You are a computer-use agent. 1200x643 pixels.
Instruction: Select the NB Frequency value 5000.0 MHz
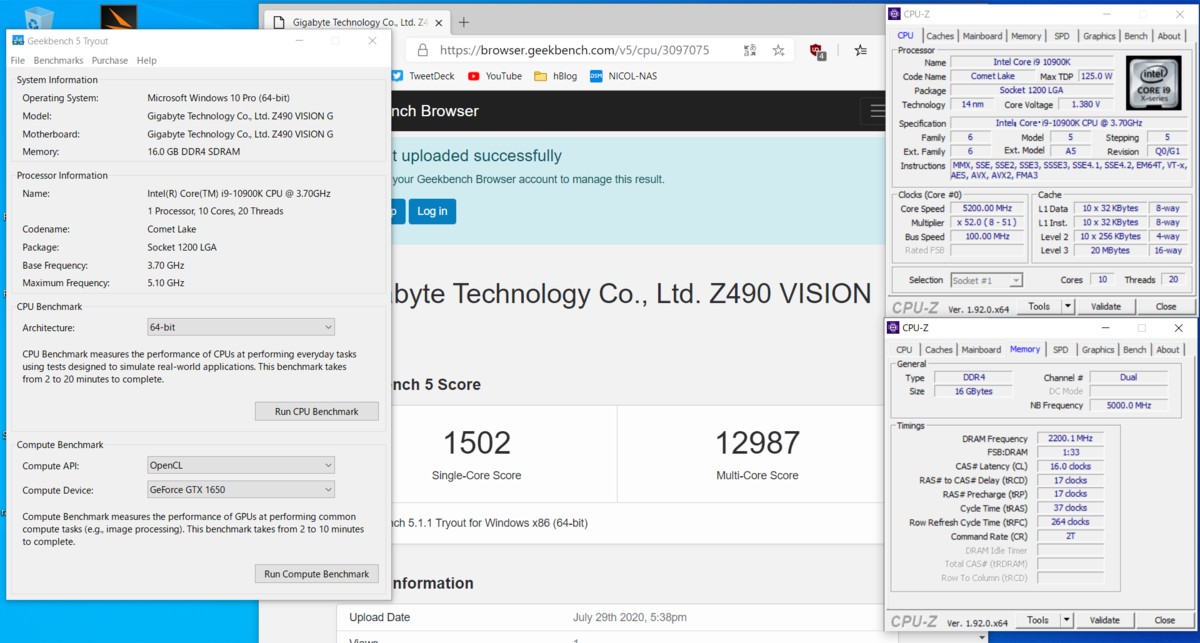click(x=1128, y=405)
